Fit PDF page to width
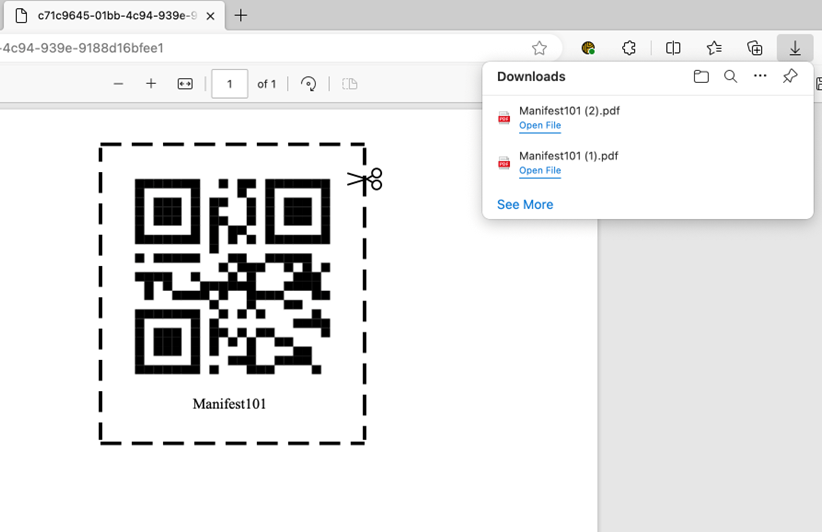 pos(185,84)
